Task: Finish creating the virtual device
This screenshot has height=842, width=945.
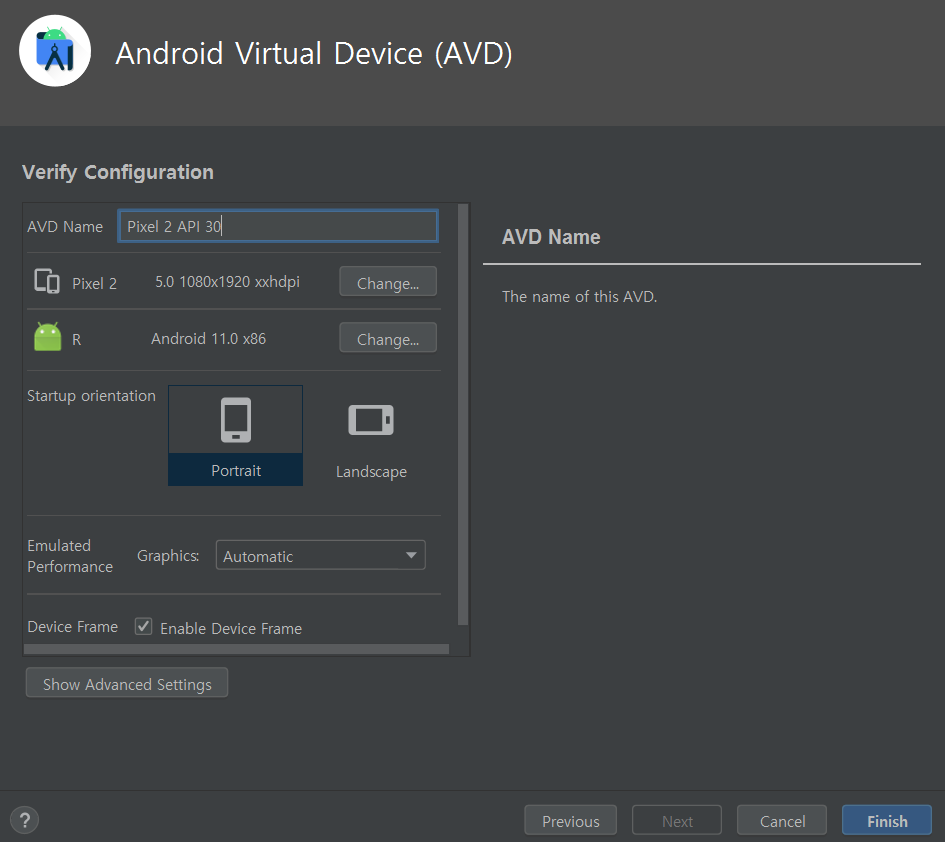Action: [x=887, y=821]
